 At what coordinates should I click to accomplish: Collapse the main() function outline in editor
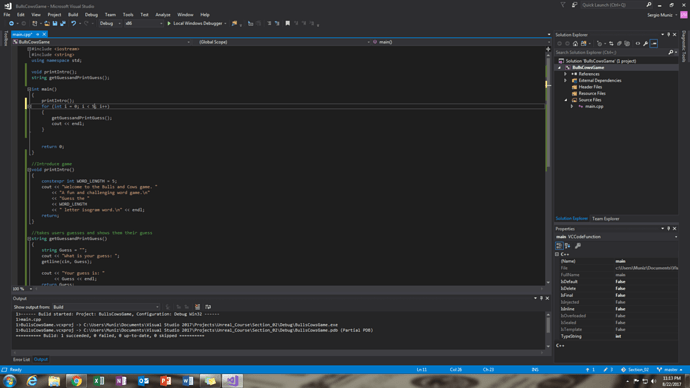tap(29, 89)
